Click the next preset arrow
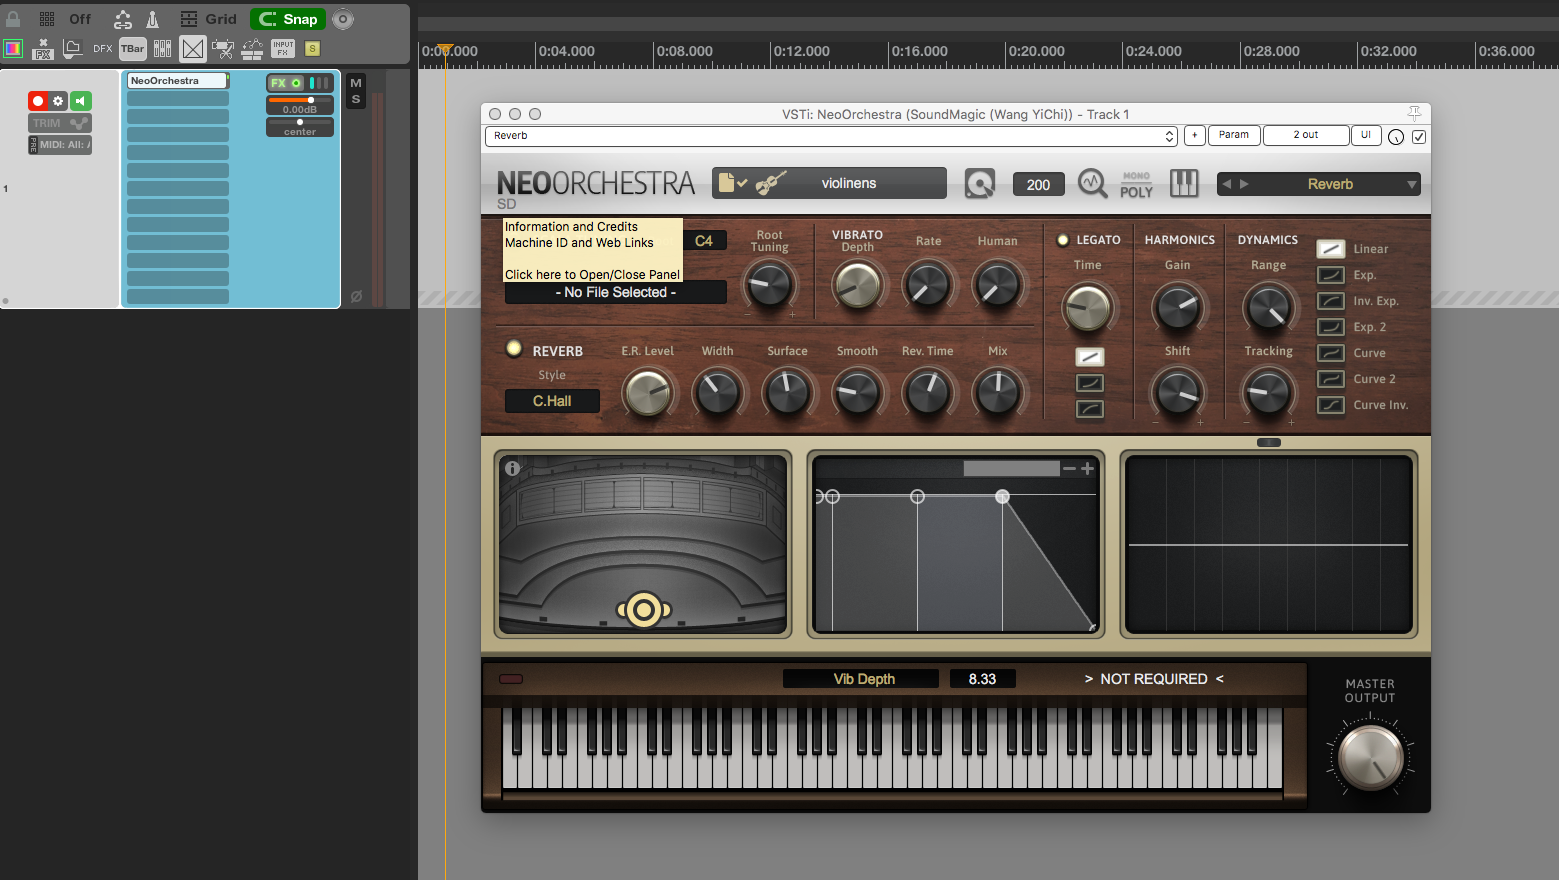Screen dimensions: 1559x880 pyautogui.click(x=1244, y=184)
